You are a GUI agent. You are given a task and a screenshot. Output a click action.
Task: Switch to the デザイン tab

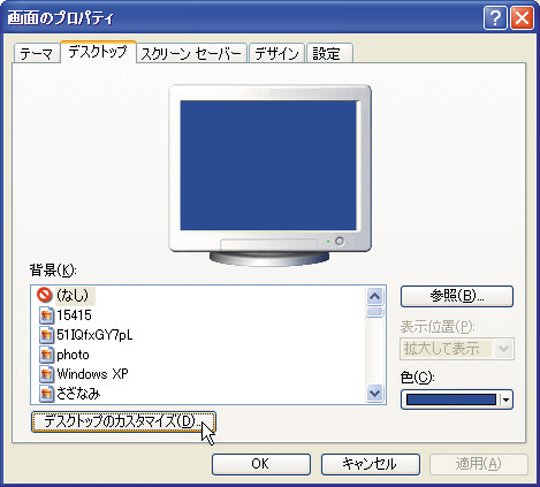point(277,54)
